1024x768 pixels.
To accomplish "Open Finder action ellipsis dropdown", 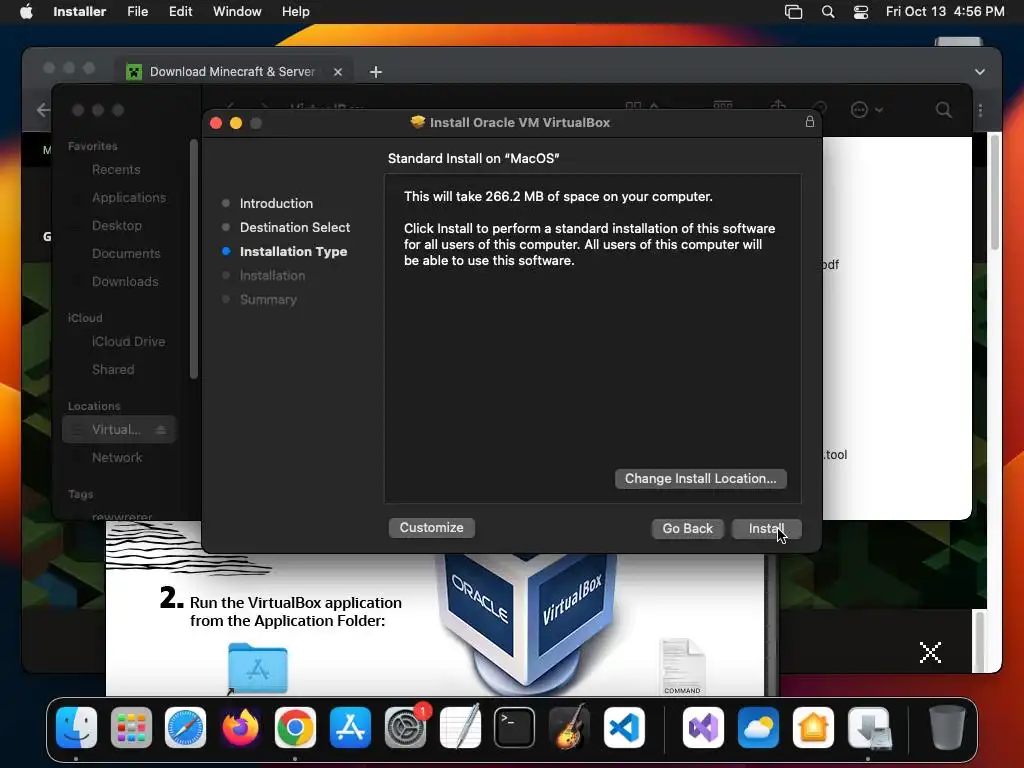I will 867,110.
